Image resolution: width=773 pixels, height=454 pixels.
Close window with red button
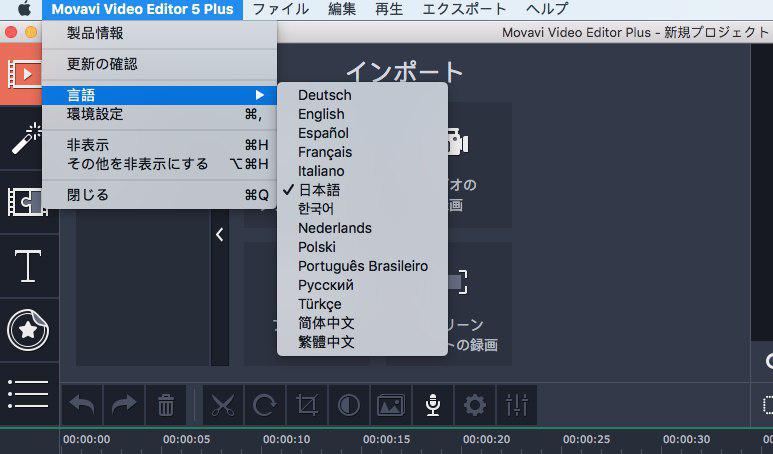(11, 33)
